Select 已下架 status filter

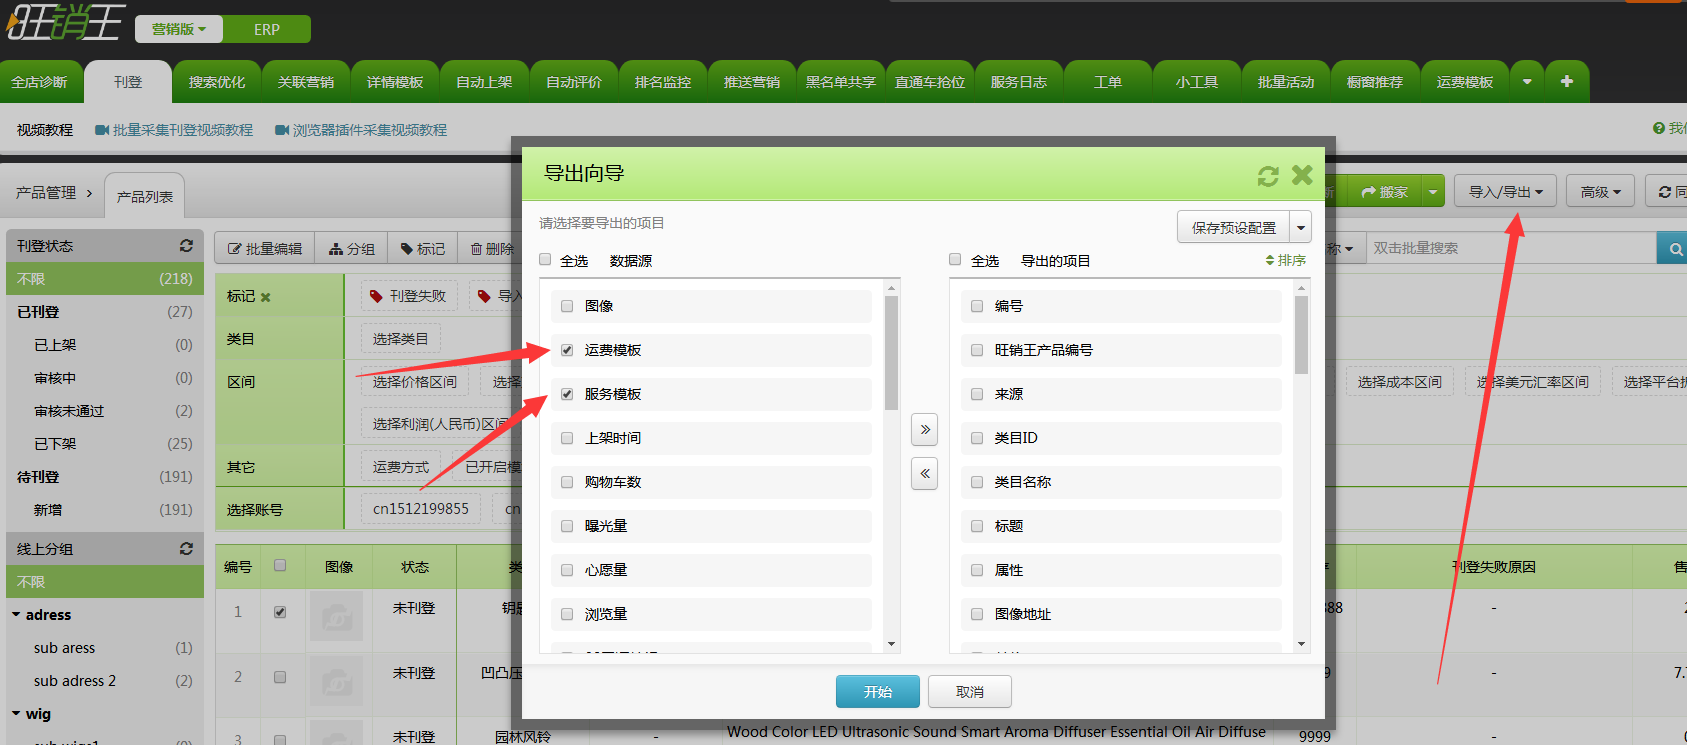click(x=55, y=443)
